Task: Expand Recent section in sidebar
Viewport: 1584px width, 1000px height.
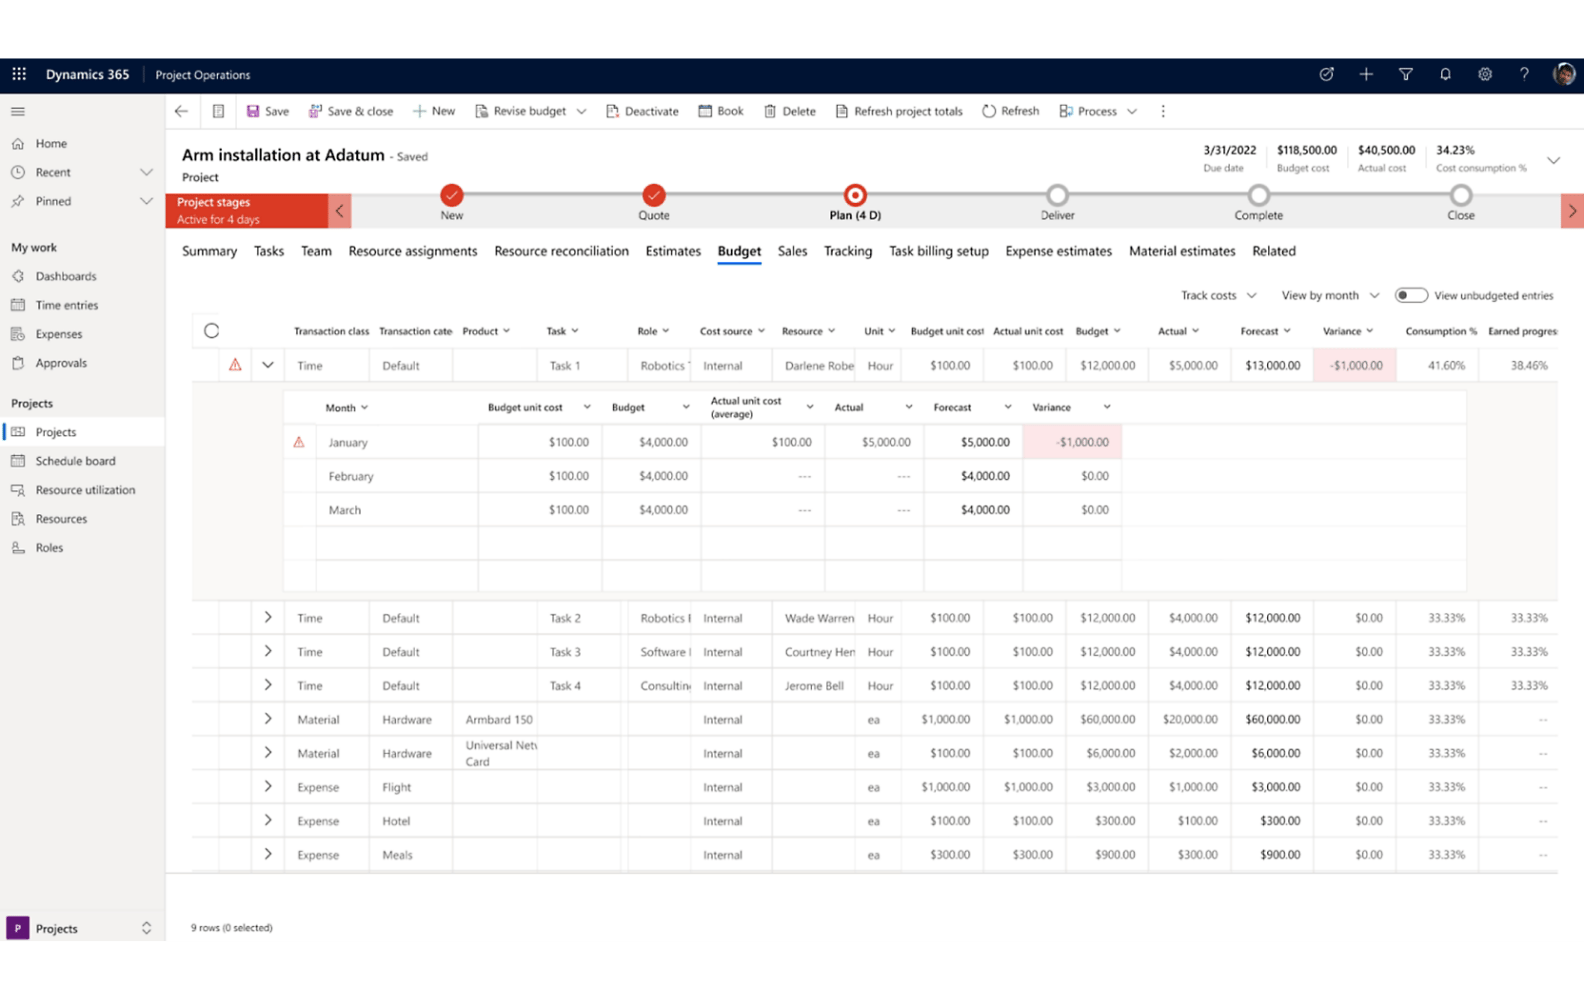Action: click(146, 172)
